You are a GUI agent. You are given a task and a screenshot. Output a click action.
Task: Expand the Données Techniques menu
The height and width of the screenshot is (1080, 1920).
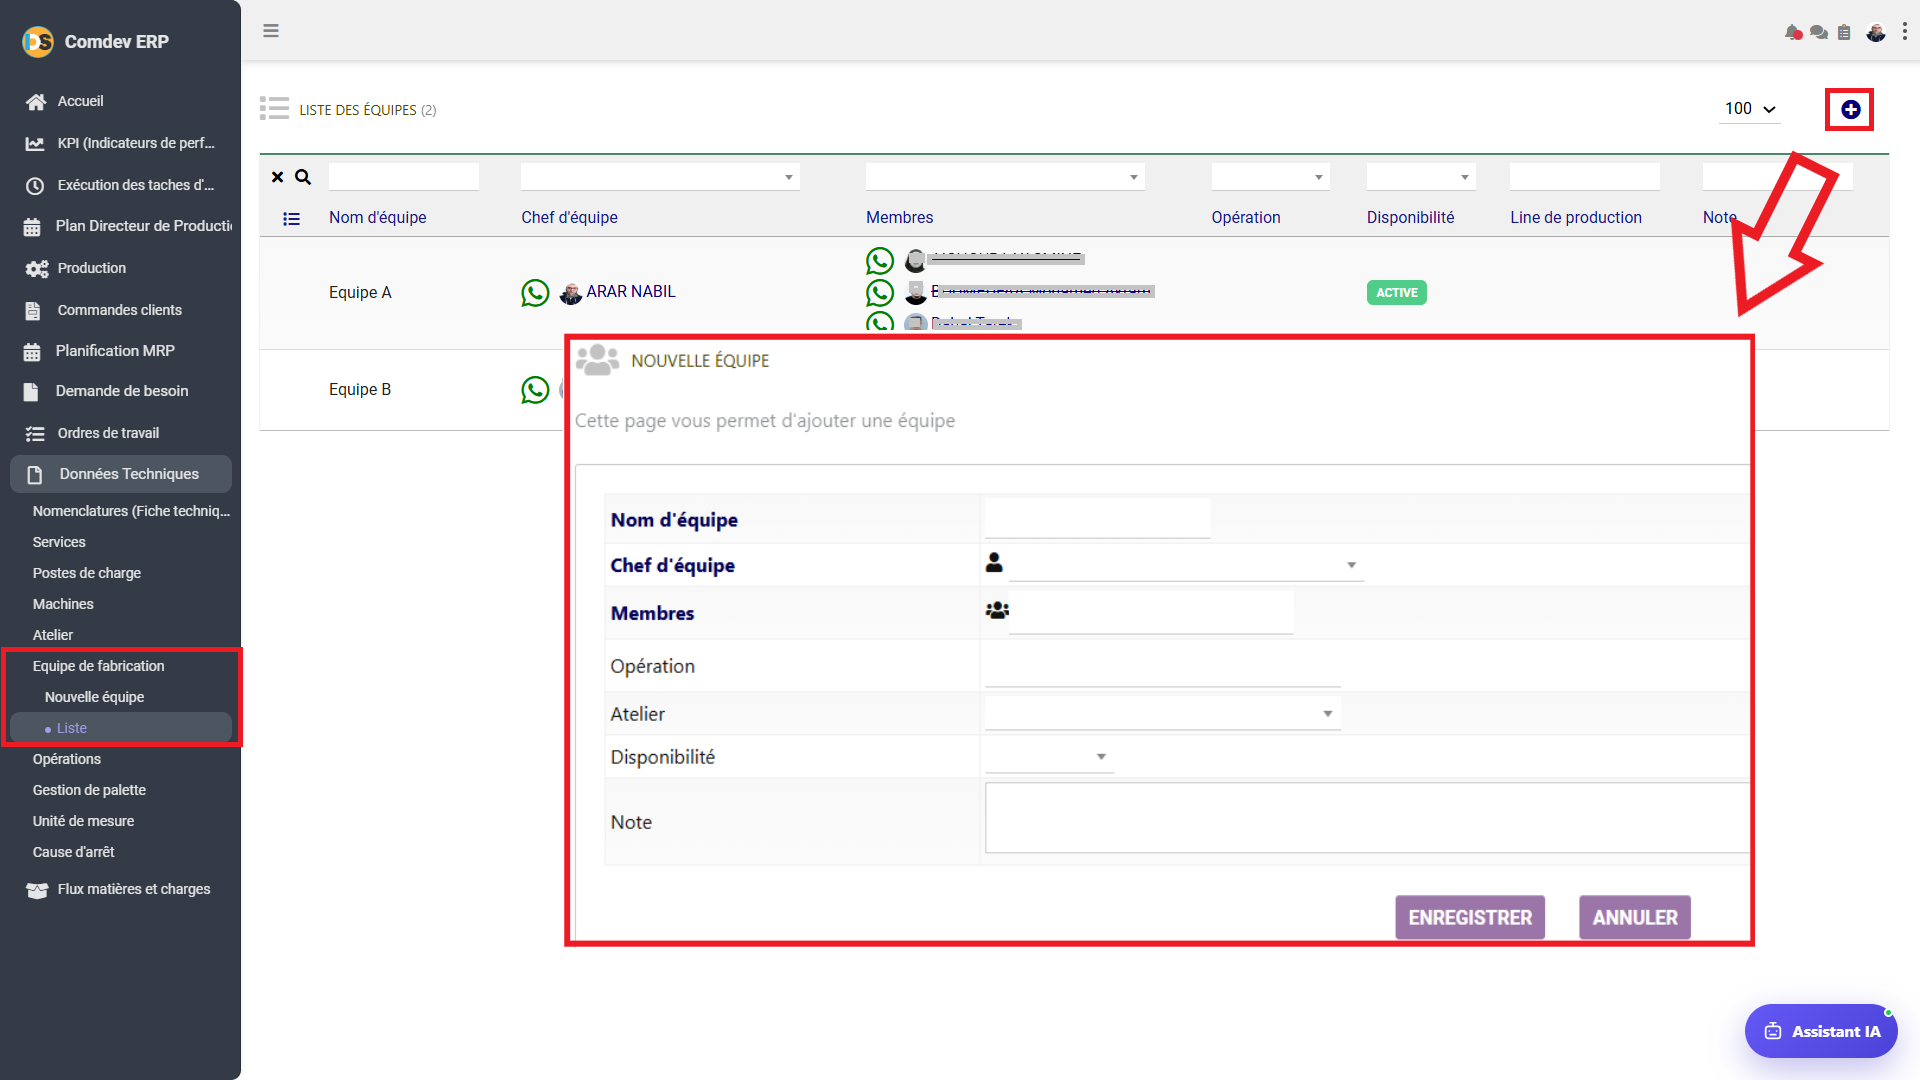click(x=121, y=474)
